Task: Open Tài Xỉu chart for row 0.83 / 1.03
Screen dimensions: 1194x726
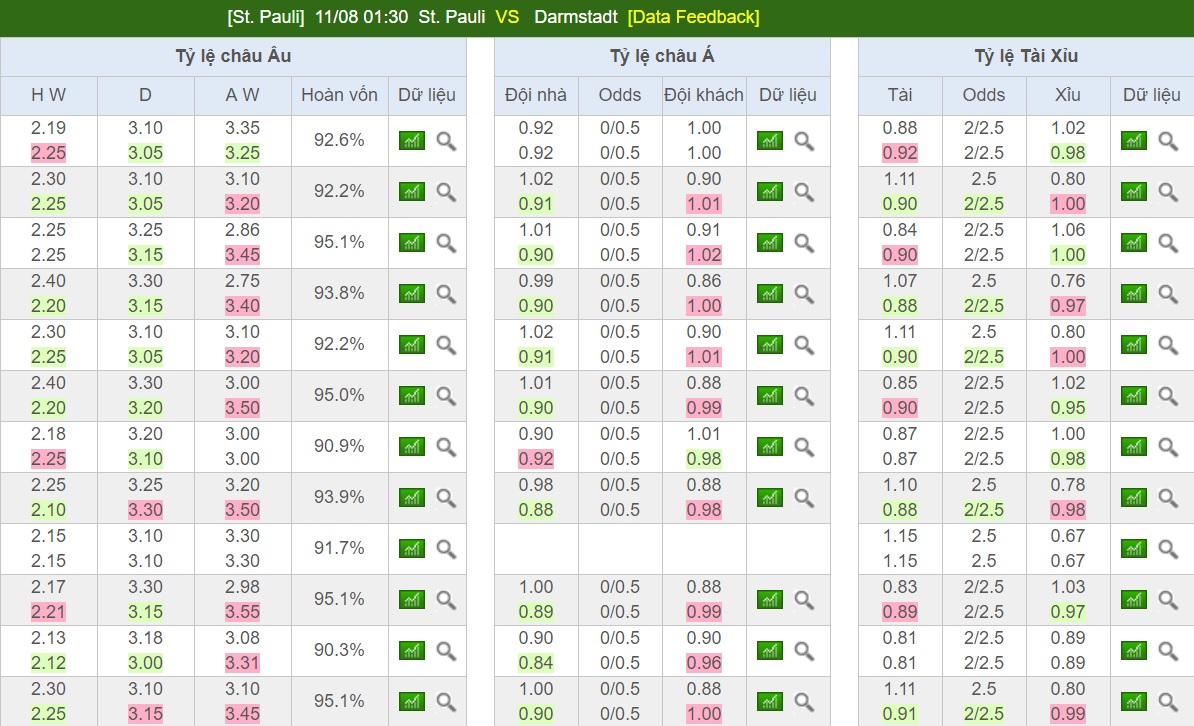Action: 1134,600
